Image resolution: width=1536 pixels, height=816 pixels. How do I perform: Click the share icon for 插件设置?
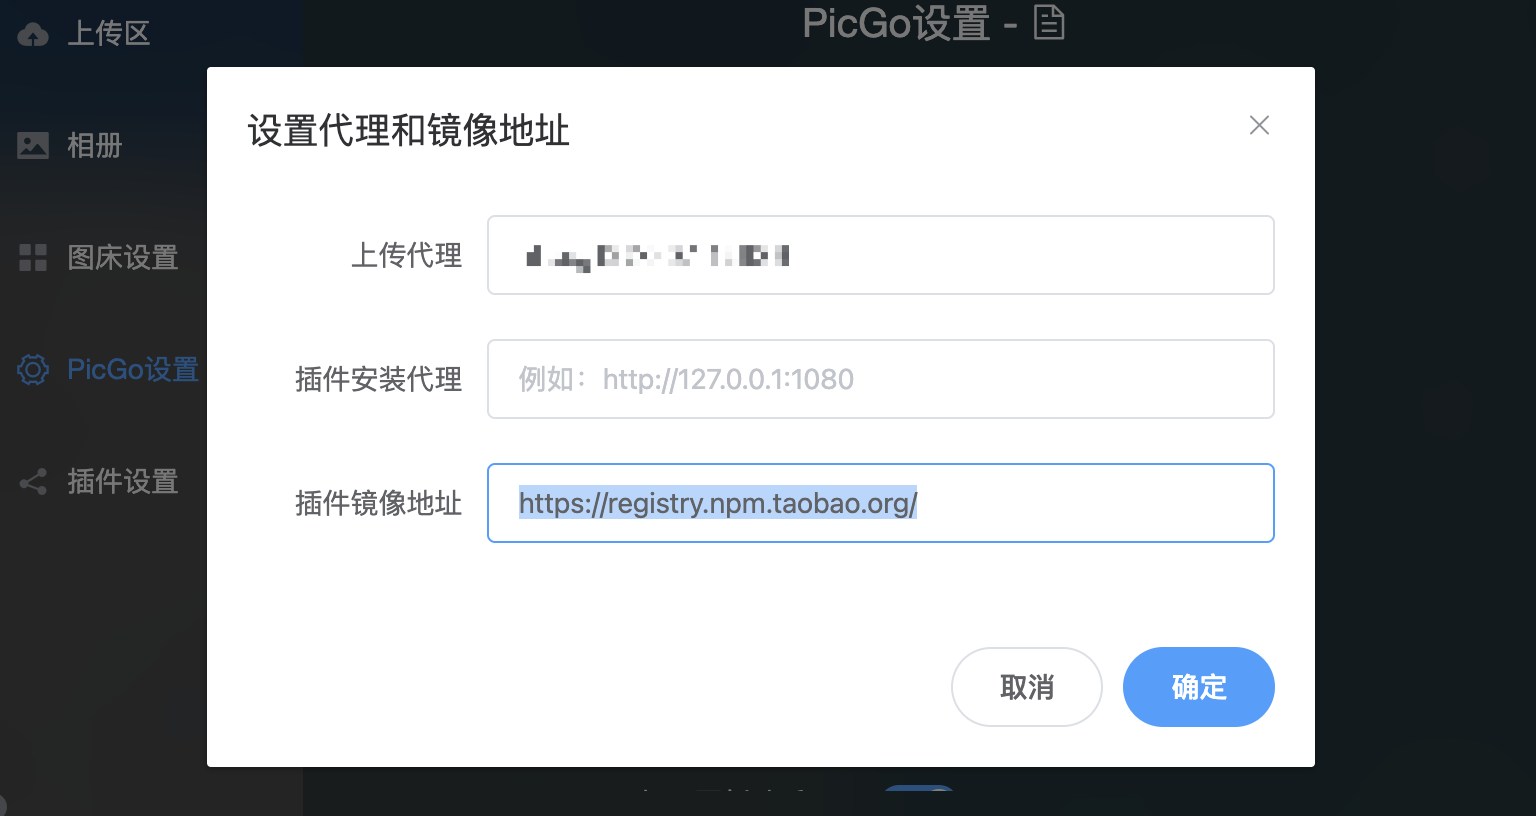point(33,482)
